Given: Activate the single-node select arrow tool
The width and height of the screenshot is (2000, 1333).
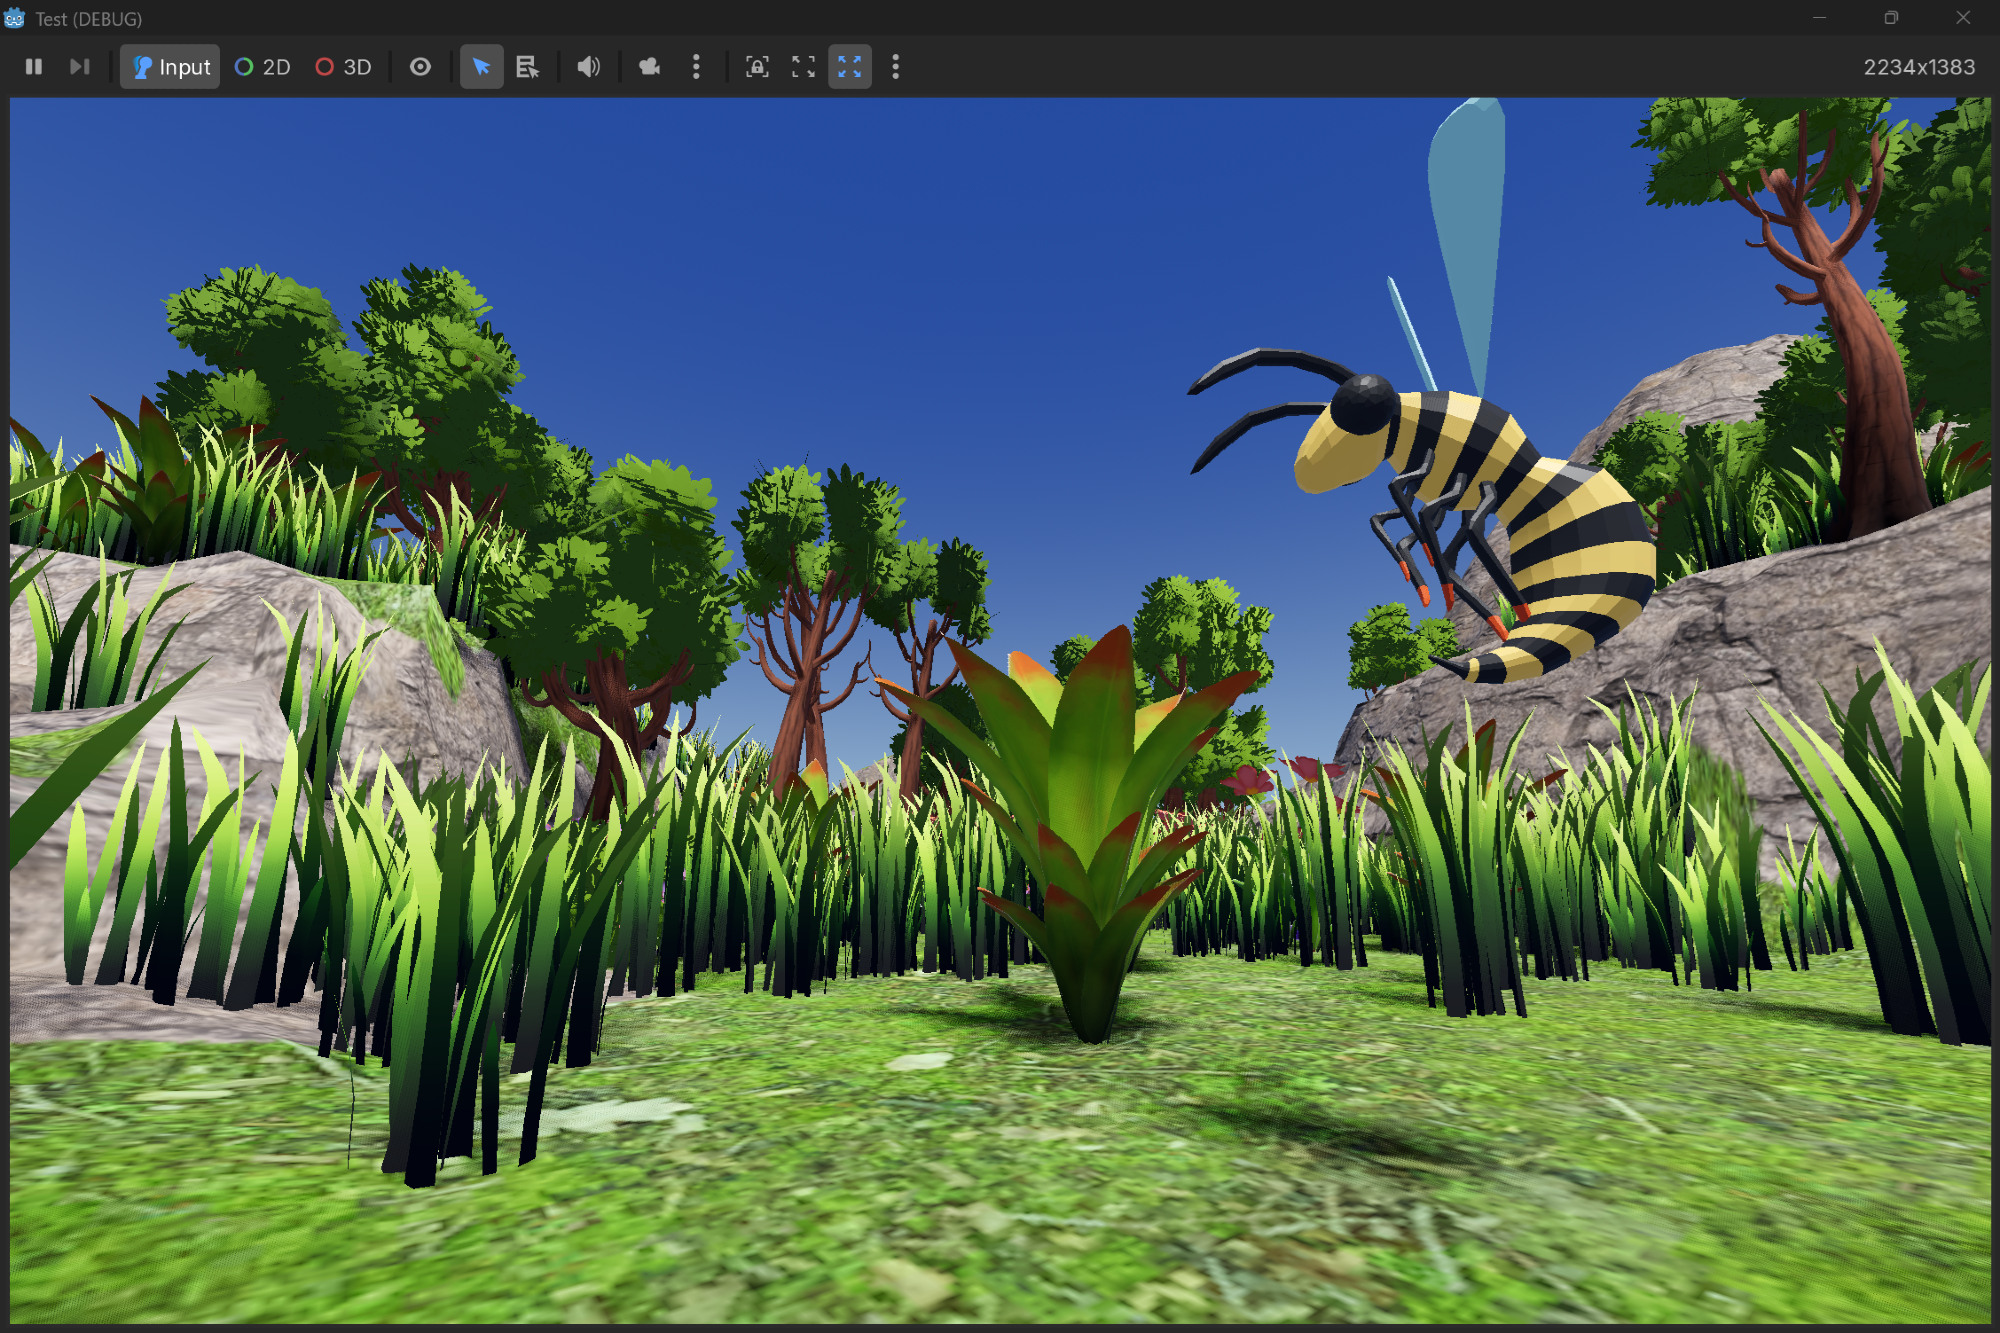Looking at the screenshot, I should (481, 67).
